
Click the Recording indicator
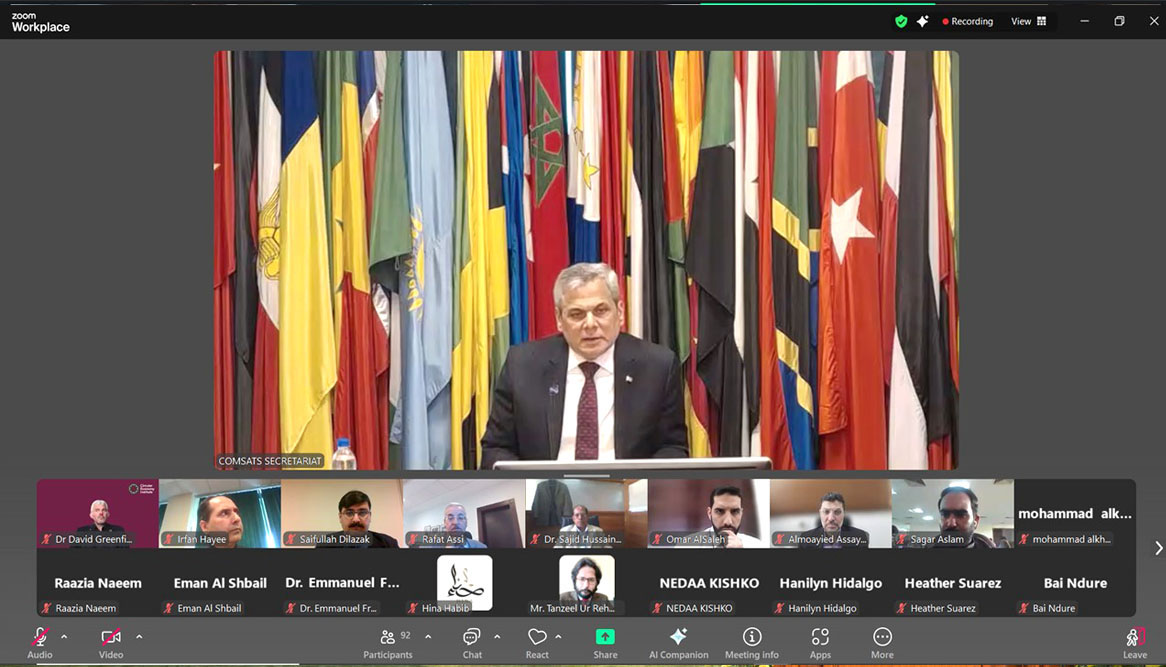pyautogui.click(x=967, y=22)
